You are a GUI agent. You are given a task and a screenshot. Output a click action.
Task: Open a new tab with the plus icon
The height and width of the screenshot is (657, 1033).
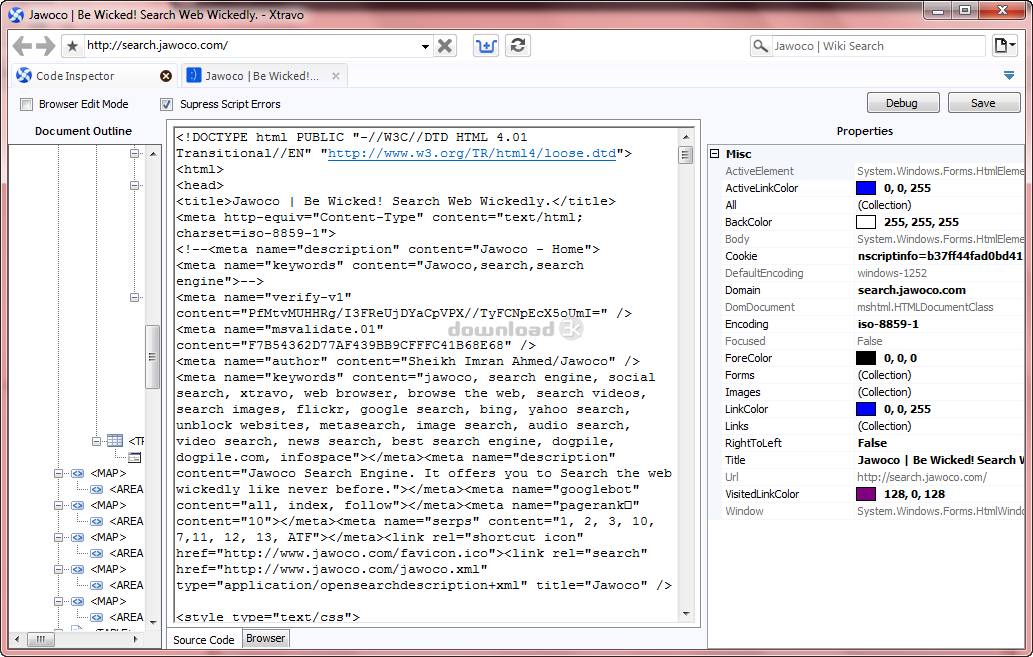click(x=486, y=45)
